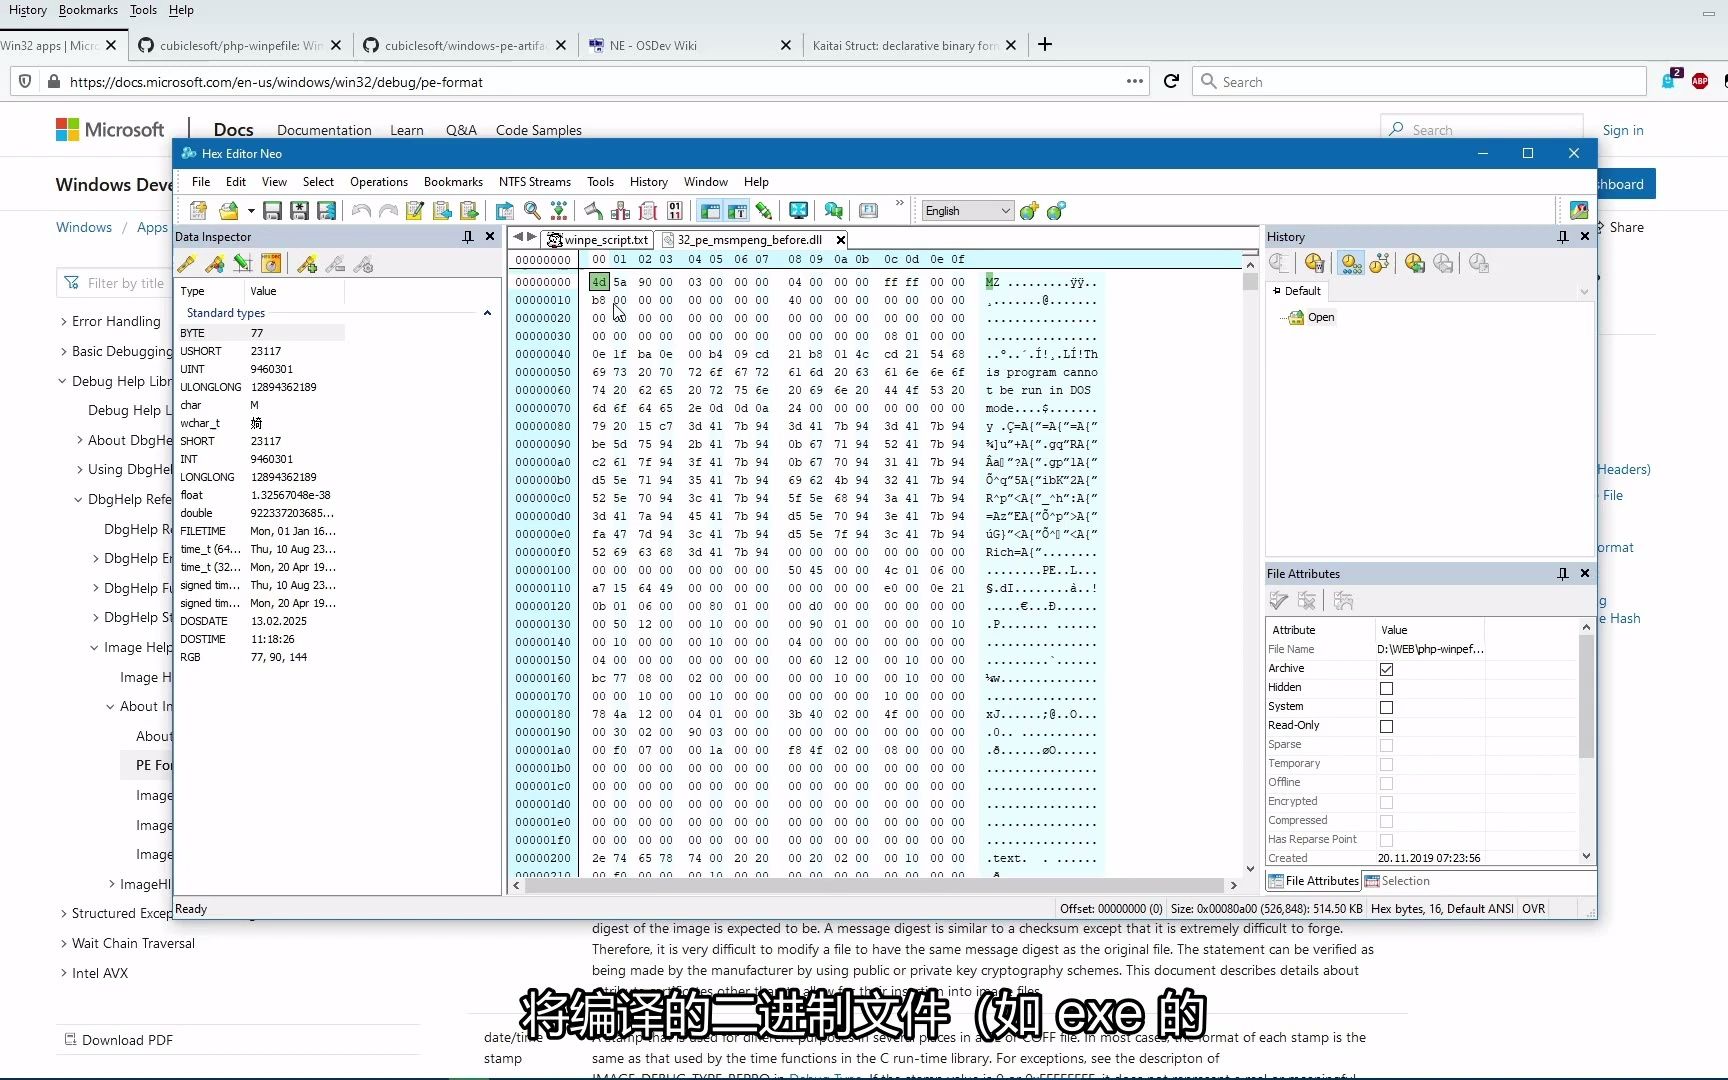Viewport: 1728px width, 1080px height.
Task: Click the hex editor horizontal scrollbar
Action: click(875, 885)
